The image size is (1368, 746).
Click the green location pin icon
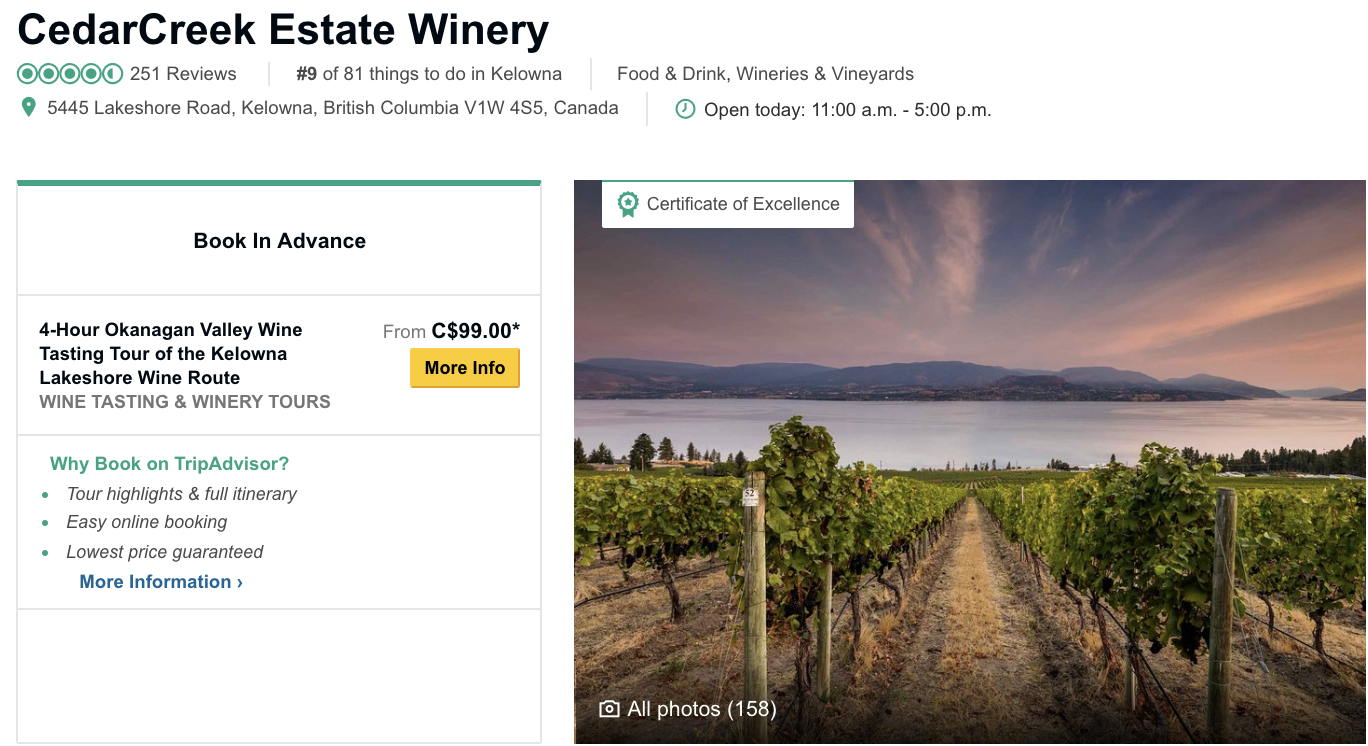pyautogui.click(x=29, y=107)
